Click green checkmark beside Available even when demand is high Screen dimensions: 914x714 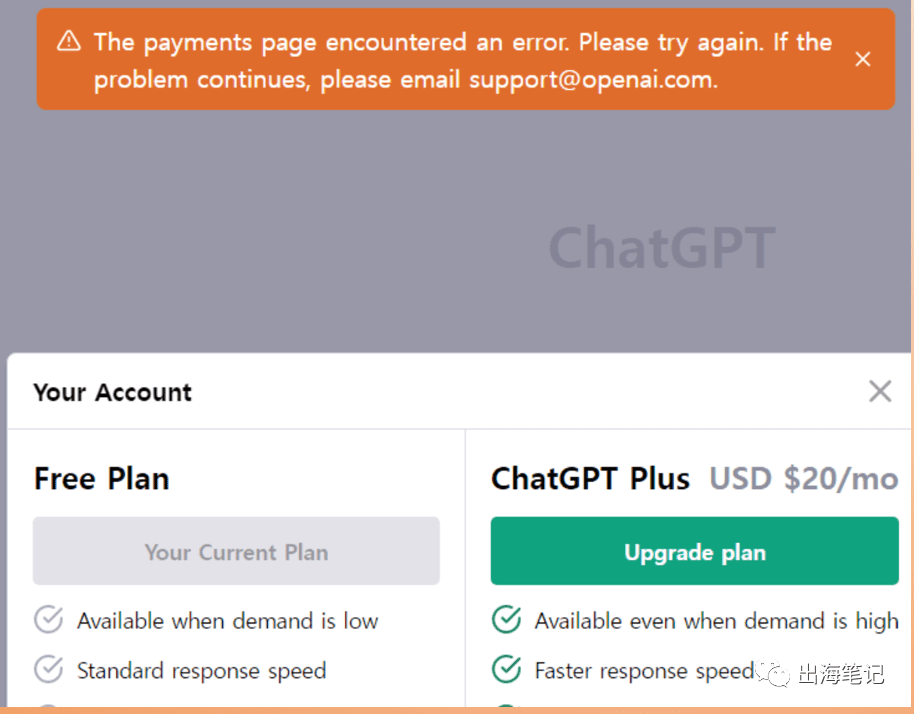506,620
